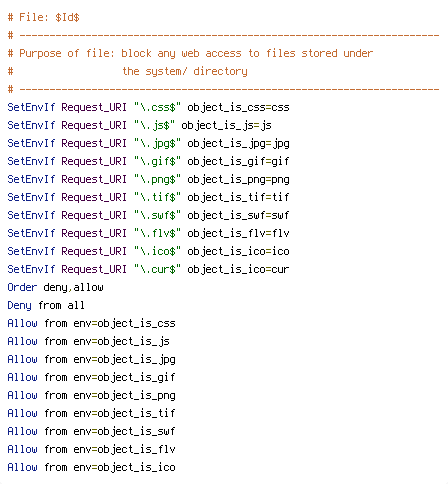Click the "\.ico$" pattern string
448x484 pixels.
[x=157, y=251]
